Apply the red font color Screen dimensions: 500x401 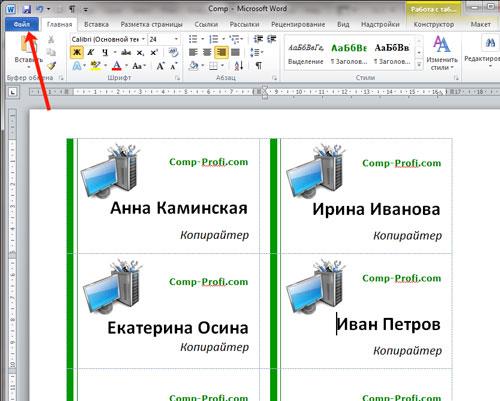click(117, 66)
